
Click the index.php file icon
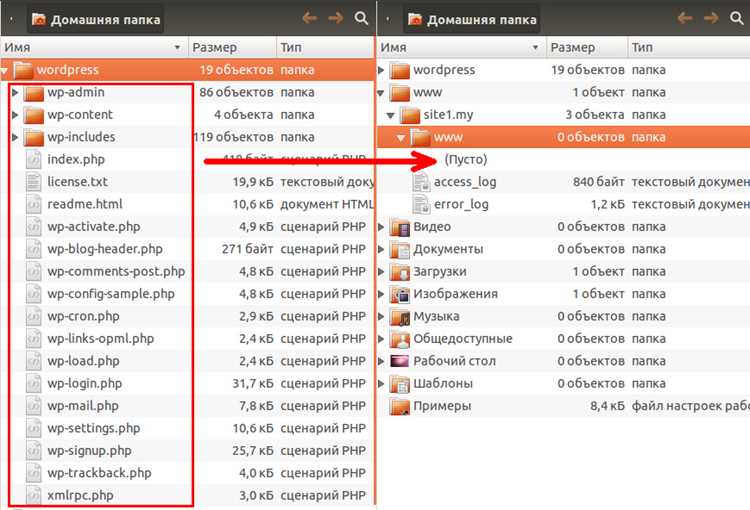33,159
